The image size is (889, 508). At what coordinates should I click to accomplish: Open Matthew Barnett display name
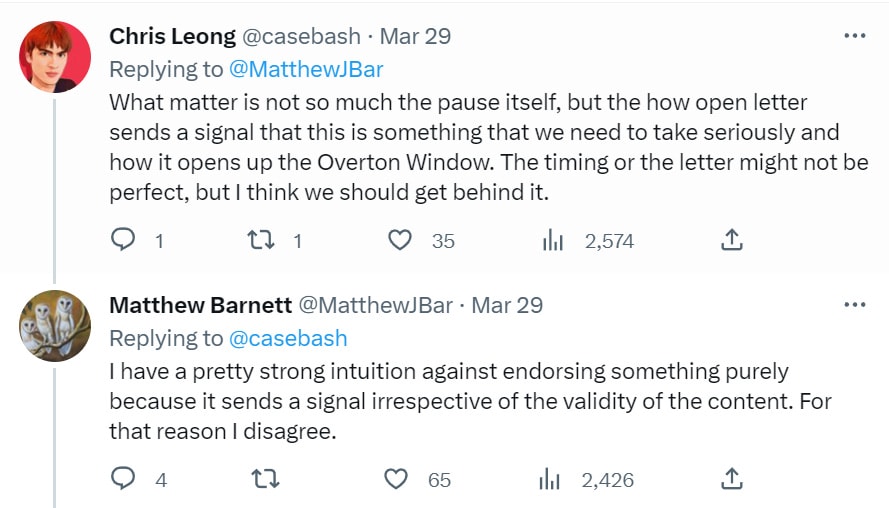pos(201,305)
